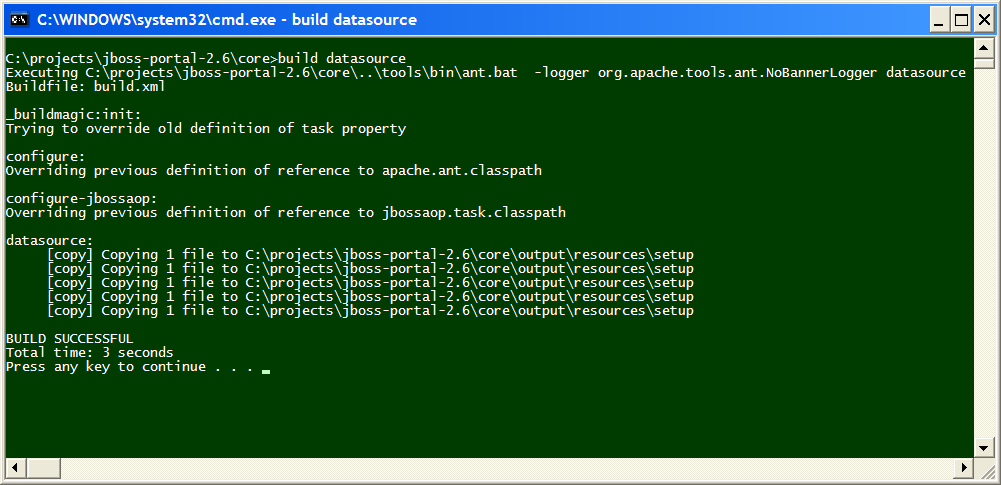Minimize the command prompt window
Screen dimensions: 1001x485
pyautogui.click(x=938, y=20)
